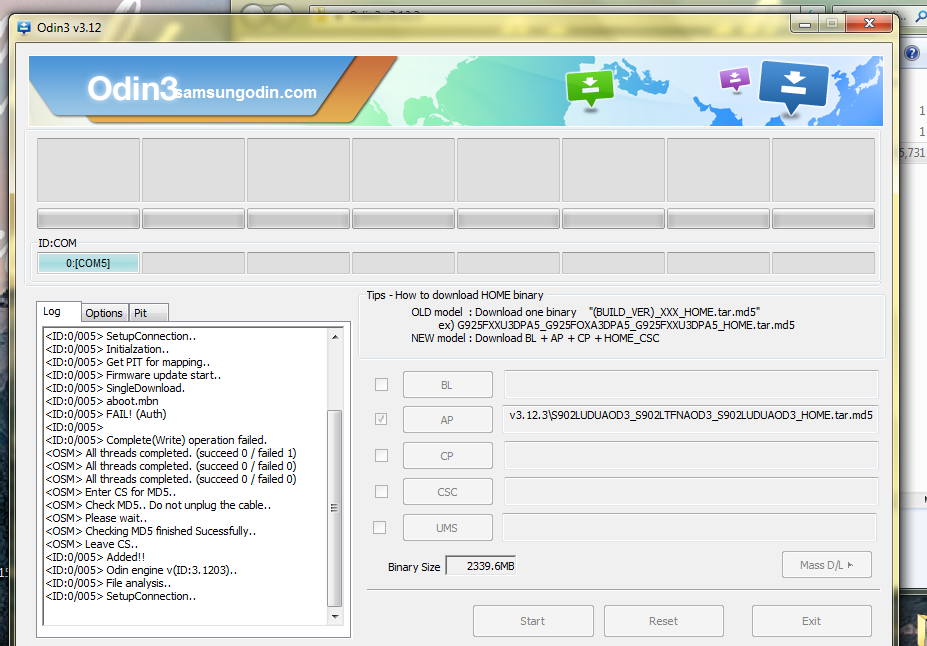Click the AP button to choose file

[448, 420]
